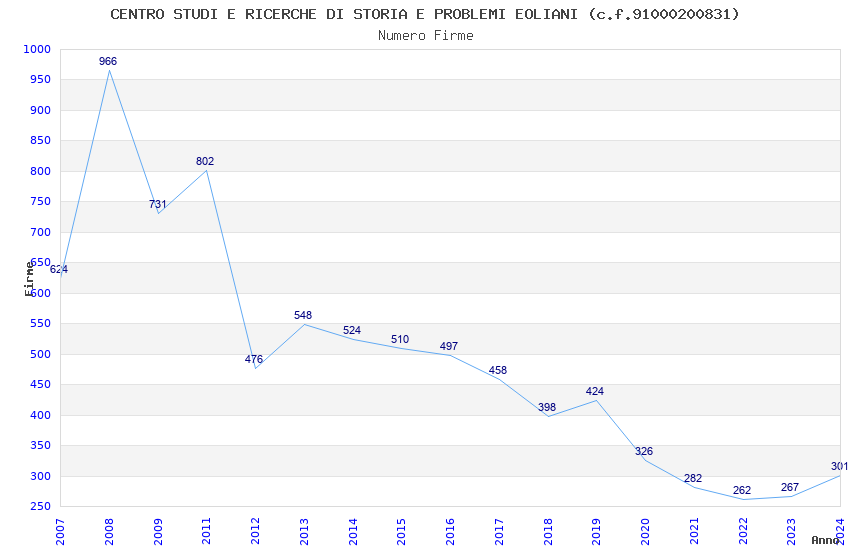Click y-axis value 300
The width and height of the screenshot is (850, 550).
(x=40, y=476)
